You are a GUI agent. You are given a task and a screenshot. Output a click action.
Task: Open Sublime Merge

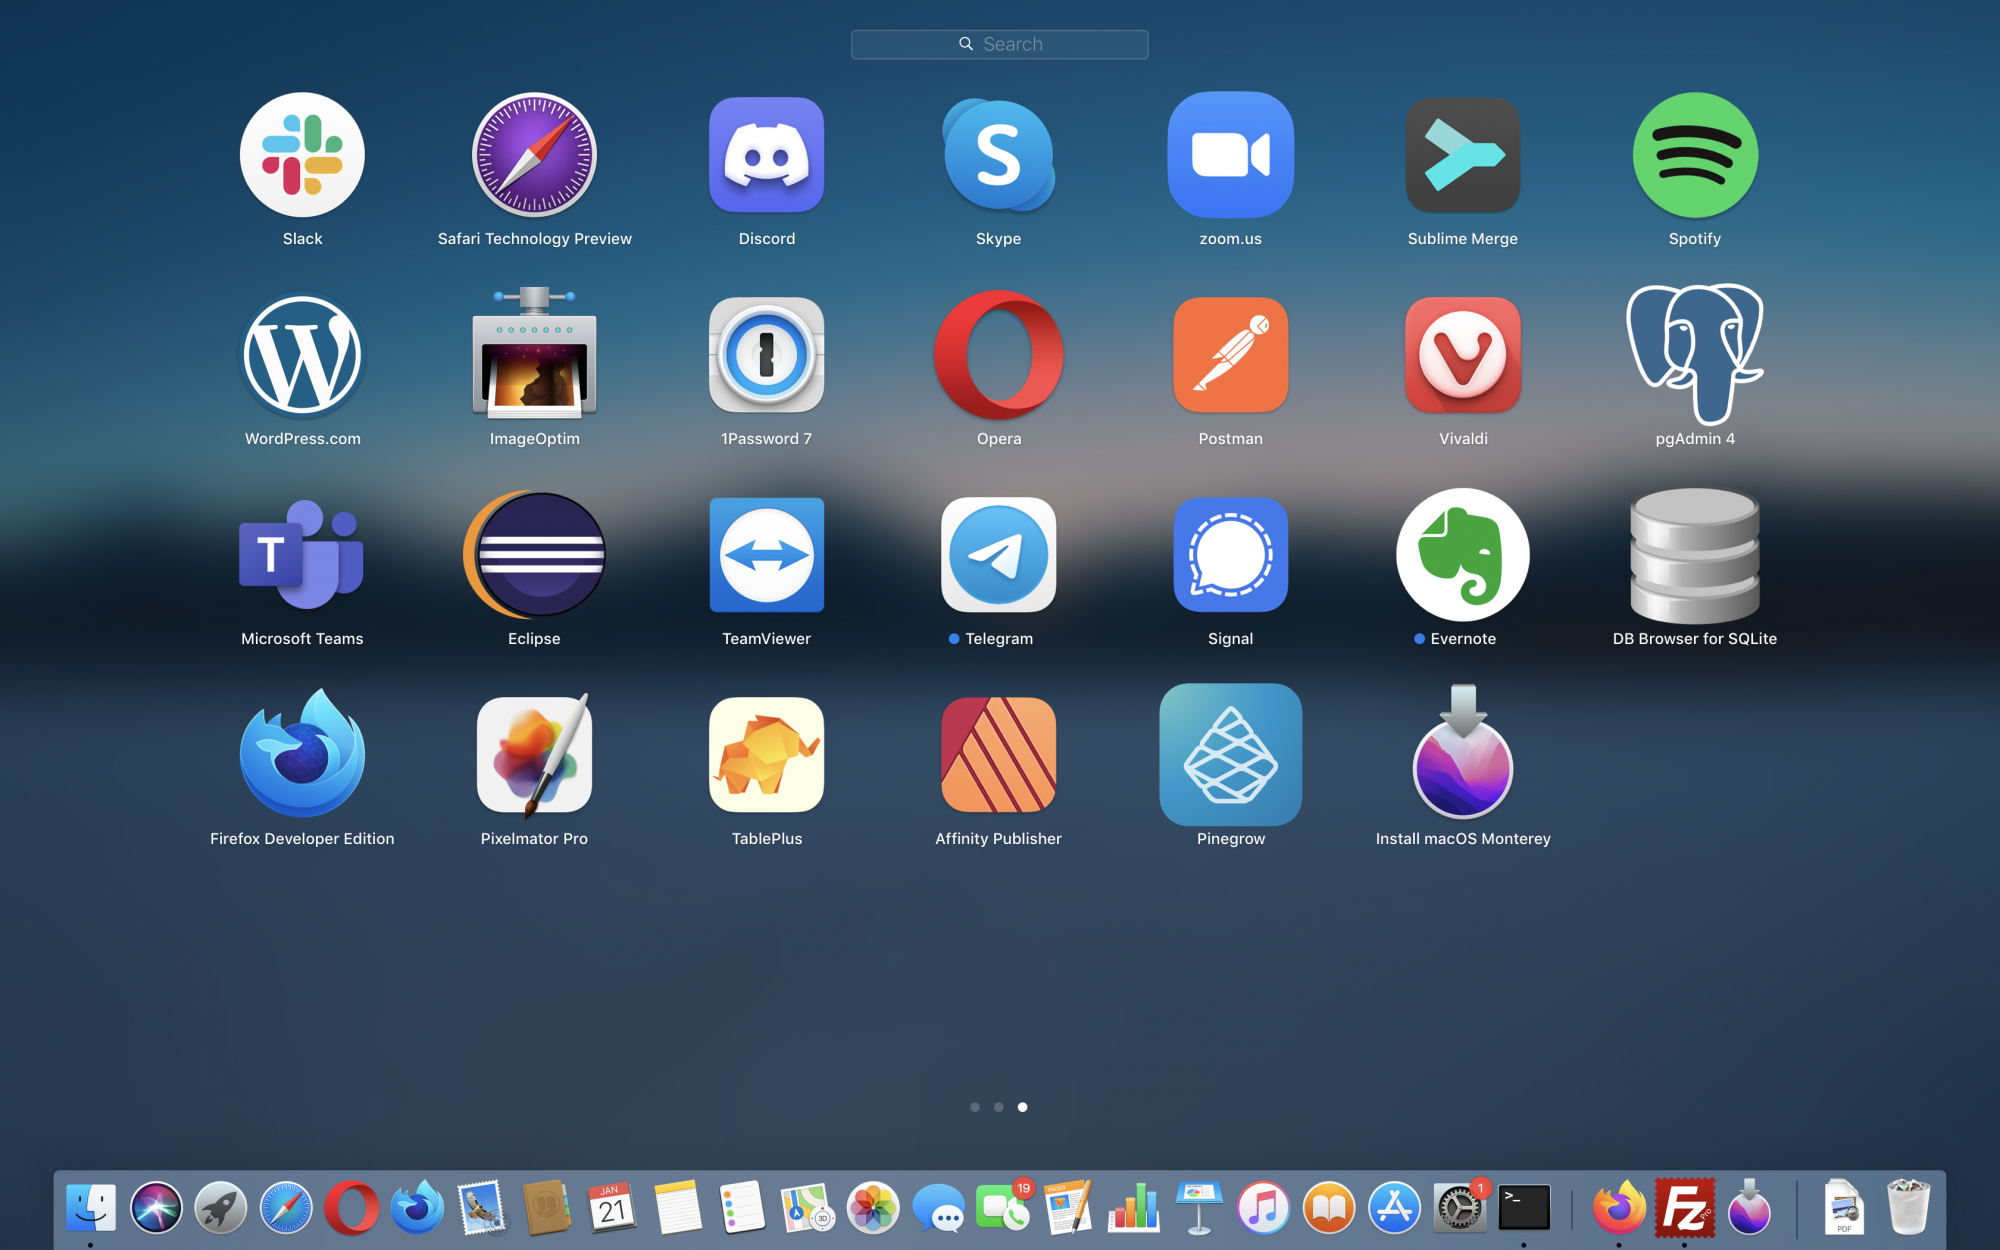1462,155
